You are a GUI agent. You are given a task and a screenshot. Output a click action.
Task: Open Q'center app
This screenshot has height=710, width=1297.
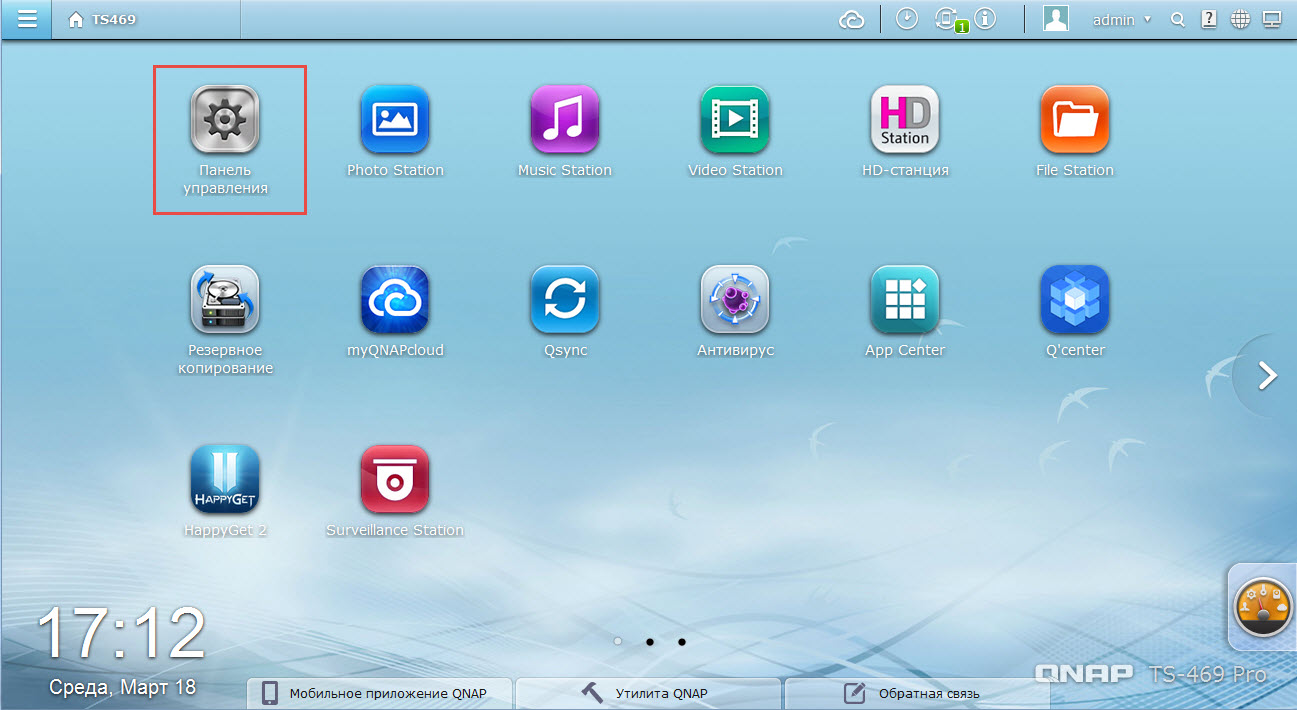pos(1075,300)
